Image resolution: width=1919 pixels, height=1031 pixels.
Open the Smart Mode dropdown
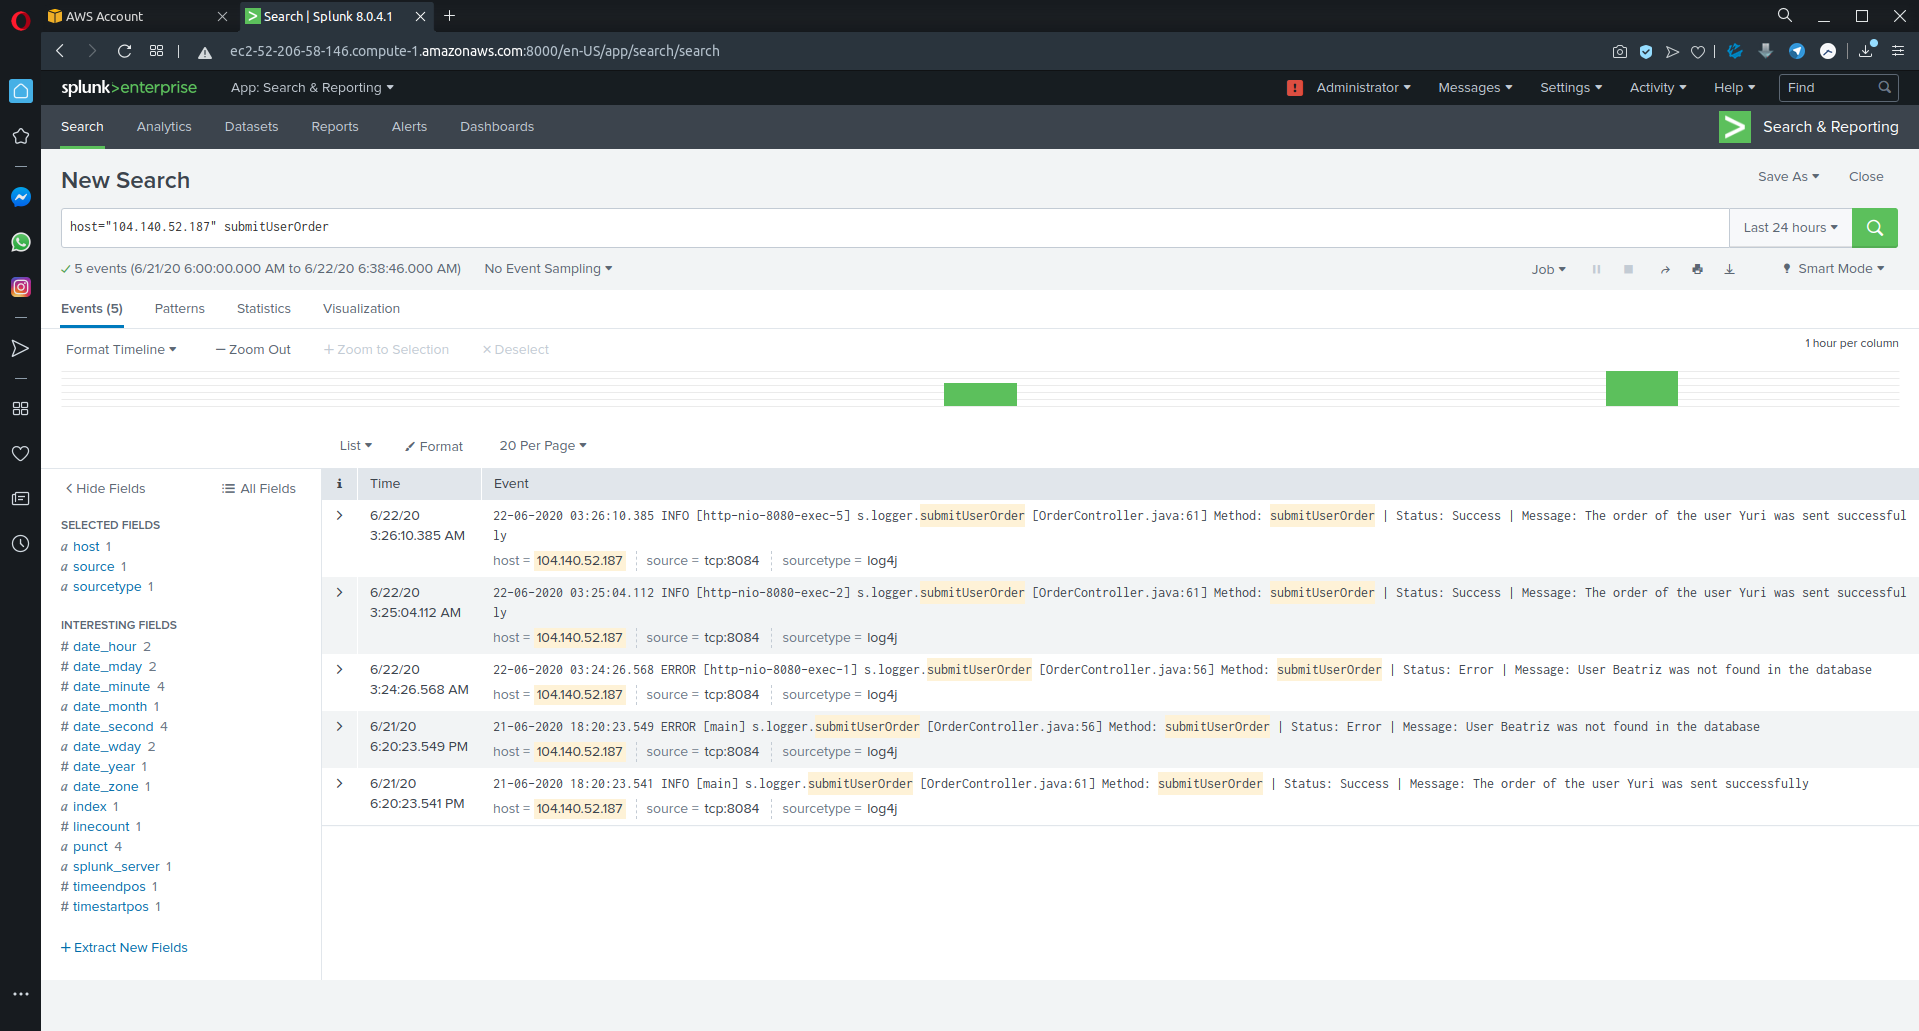(x=1833, y=269)
